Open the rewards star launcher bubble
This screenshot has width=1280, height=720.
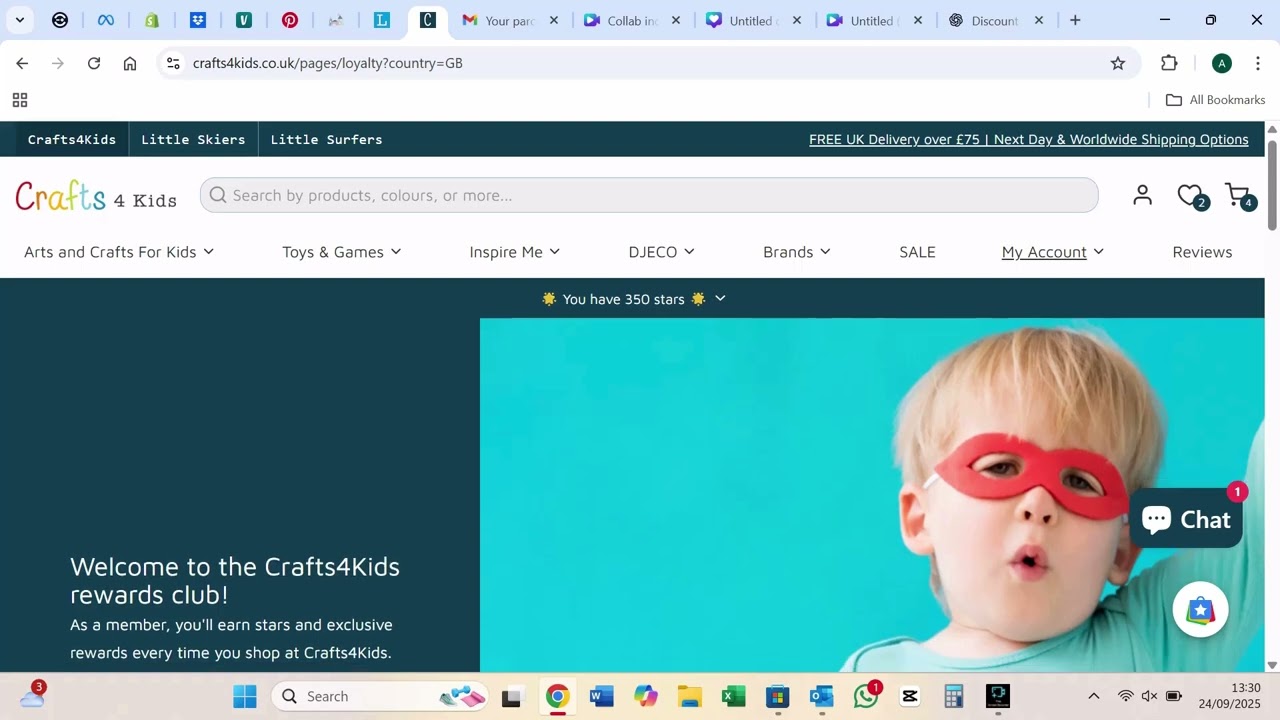(1200, 610)
